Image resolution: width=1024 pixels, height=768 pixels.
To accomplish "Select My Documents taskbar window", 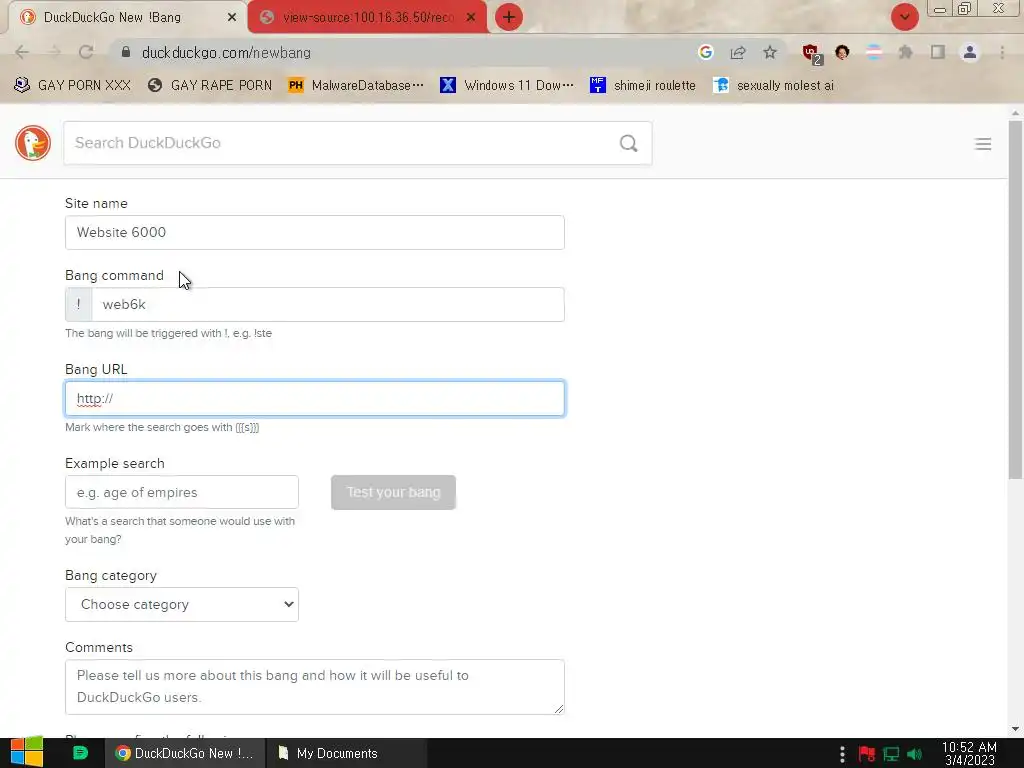I will [346, 753].
